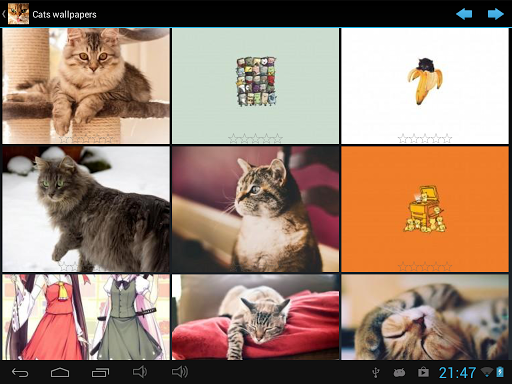Raise volume with the volume up icon
Image resolution: width=512 pixels, height=384 pixels.
pos(180,372)
